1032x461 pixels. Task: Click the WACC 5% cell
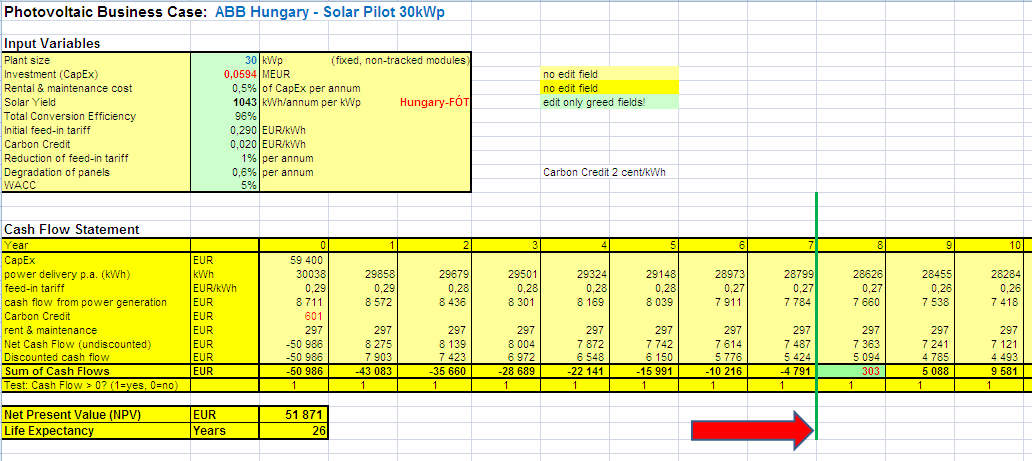click(x=225, y=186)
